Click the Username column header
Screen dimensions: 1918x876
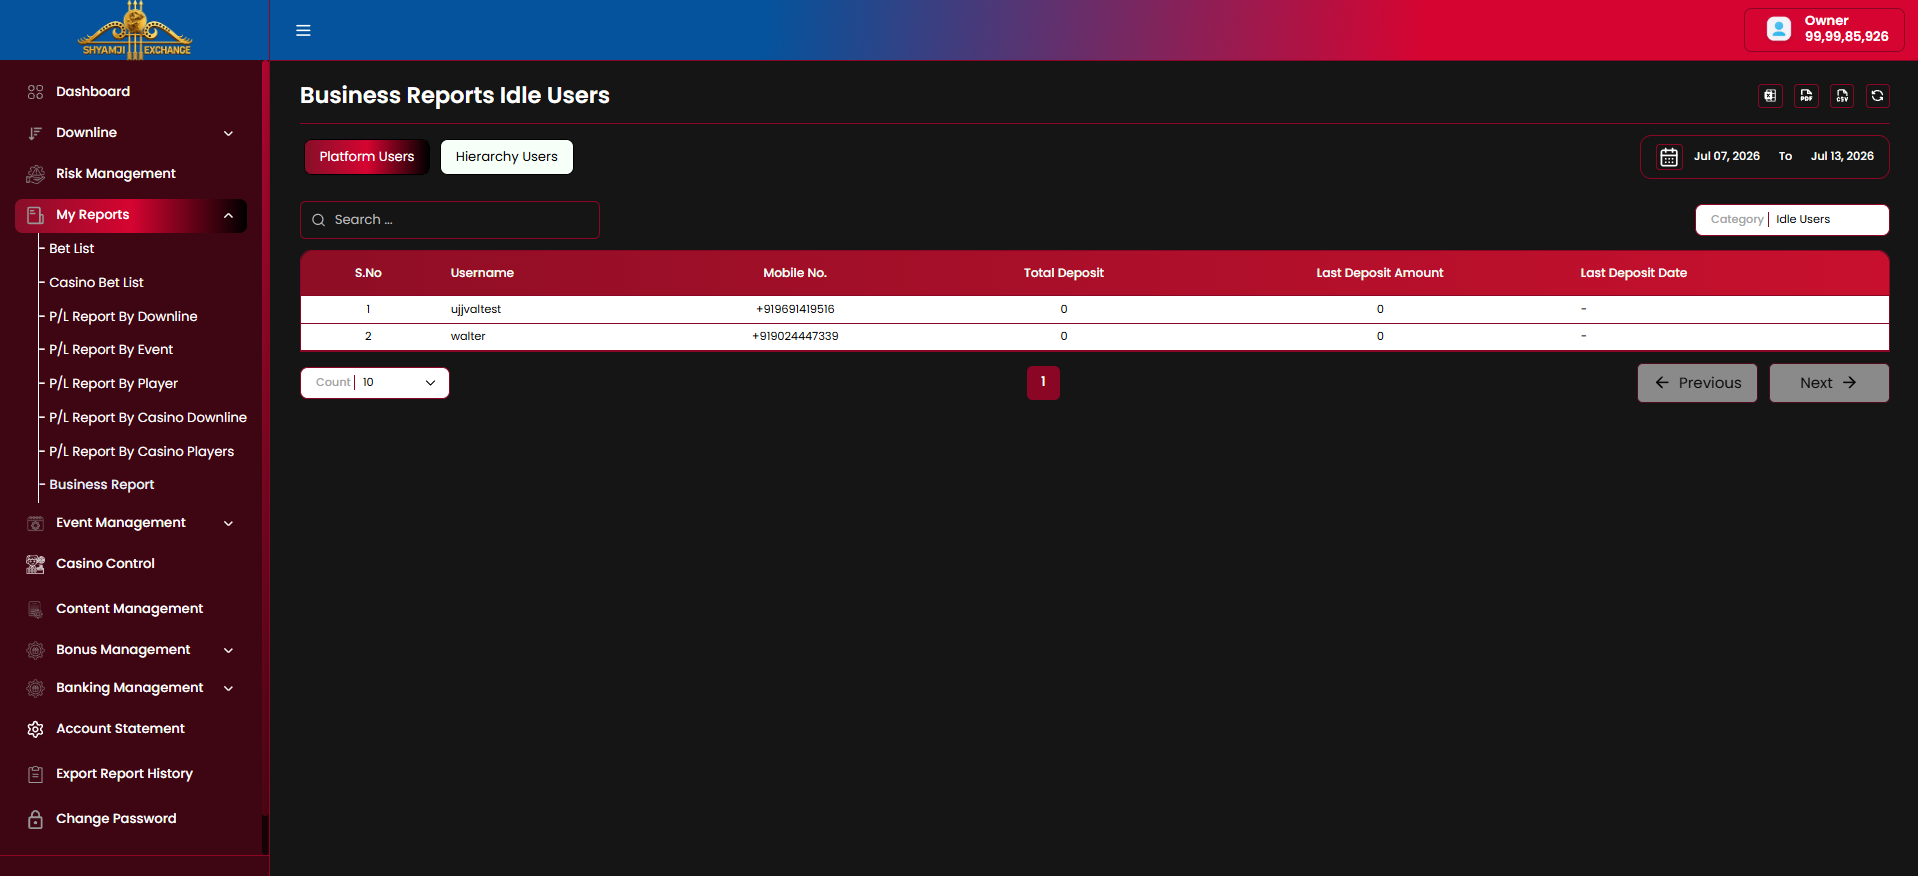tap(482, 273)
